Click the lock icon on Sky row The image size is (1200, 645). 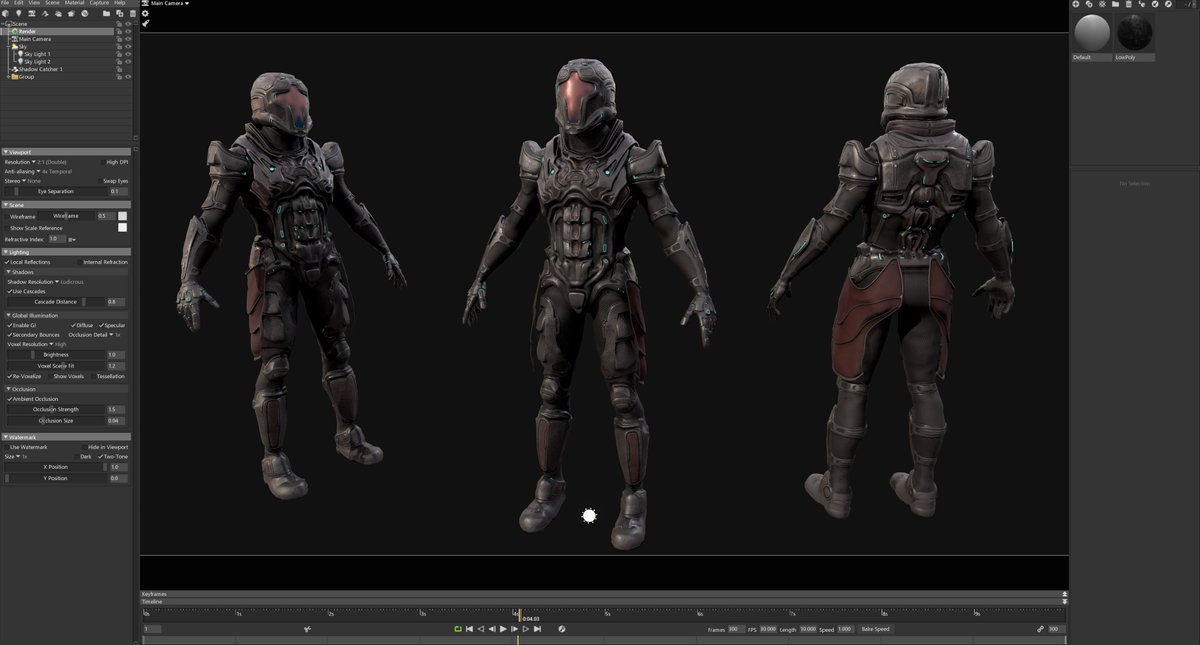pyautogui.click(x=119, y=46)
